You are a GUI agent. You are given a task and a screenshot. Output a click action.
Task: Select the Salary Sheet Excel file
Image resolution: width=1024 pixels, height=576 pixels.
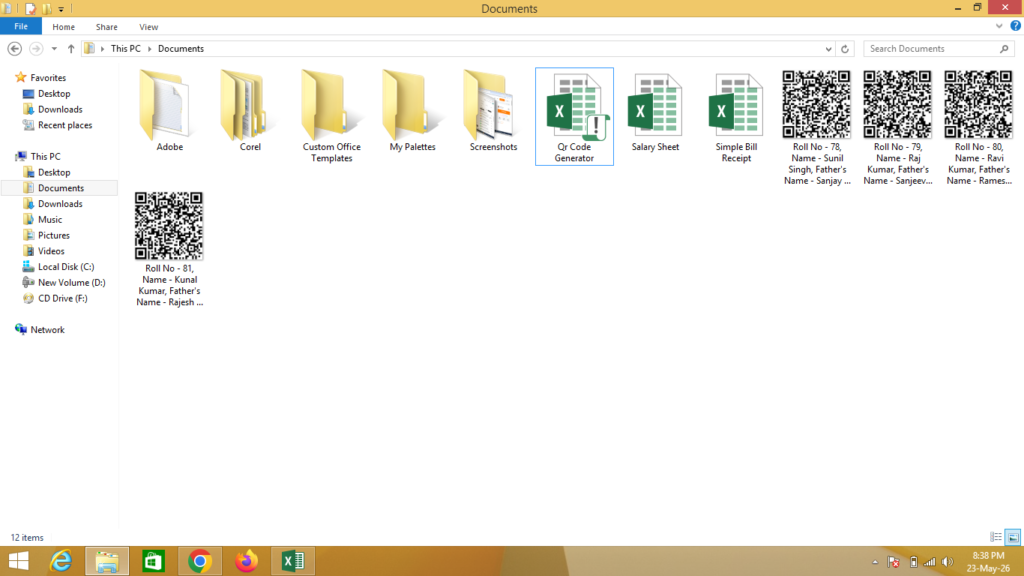655,112
